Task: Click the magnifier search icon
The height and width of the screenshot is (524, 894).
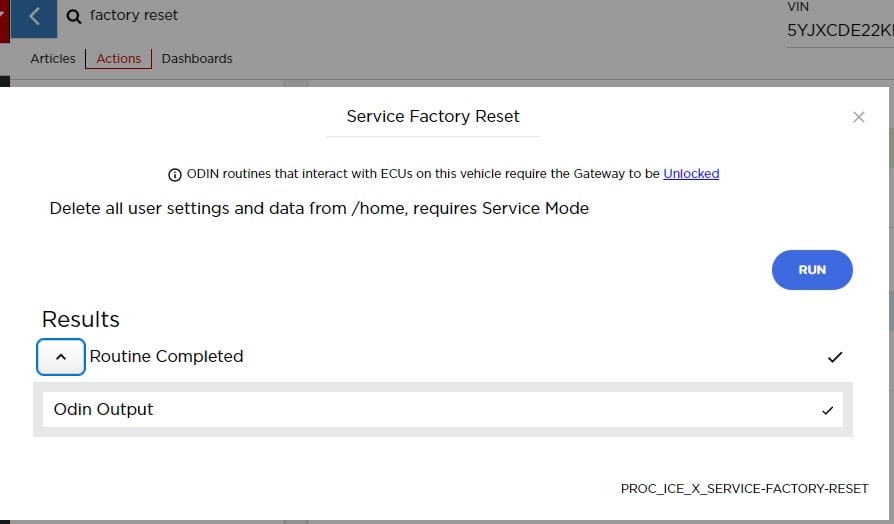Action: click(x=74, y=16)
